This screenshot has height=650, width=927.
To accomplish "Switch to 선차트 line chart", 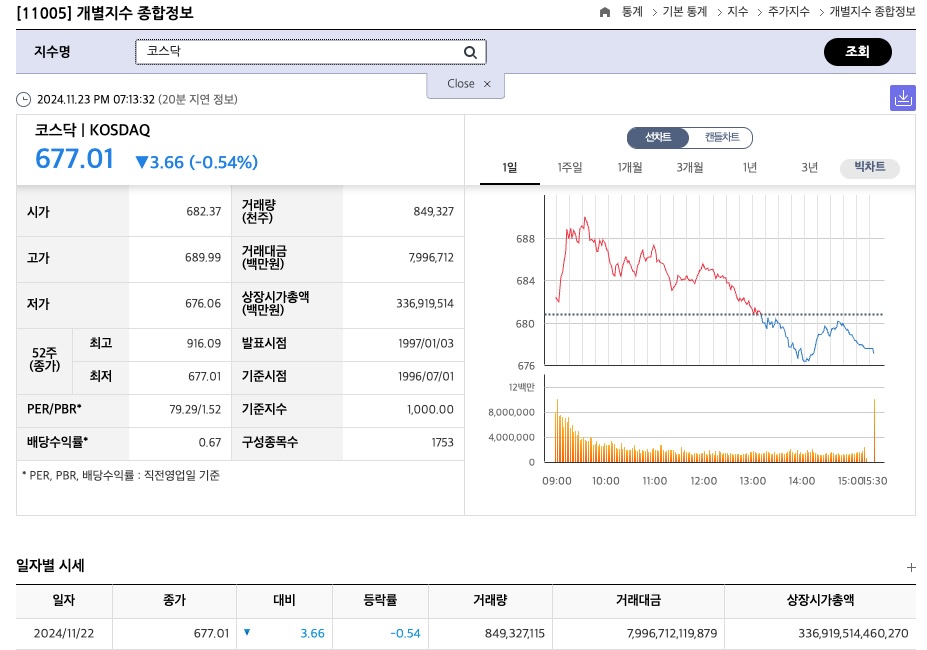I will [x=658, y=138].
